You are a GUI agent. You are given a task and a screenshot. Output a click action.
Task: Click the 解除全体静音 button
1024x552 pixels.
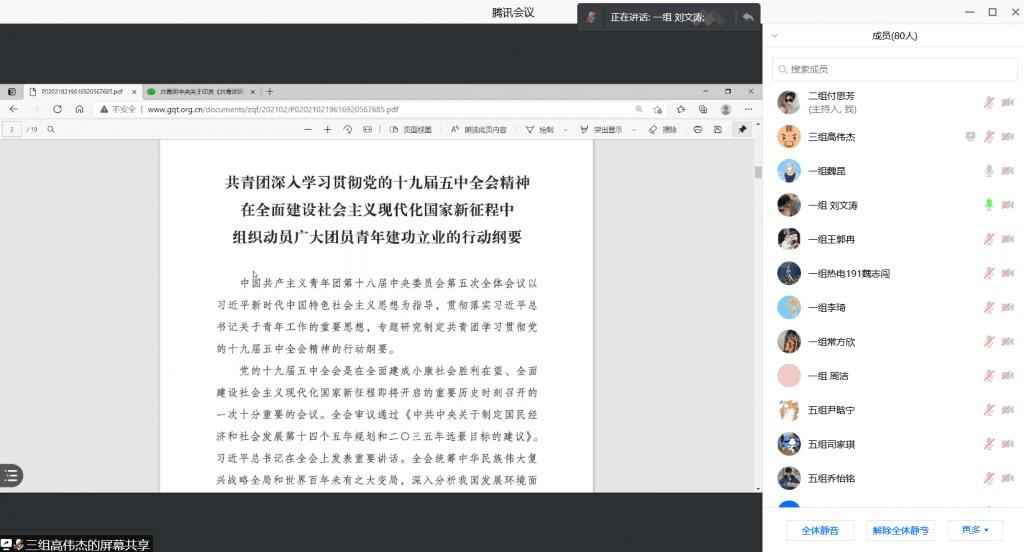coord(900,530)
